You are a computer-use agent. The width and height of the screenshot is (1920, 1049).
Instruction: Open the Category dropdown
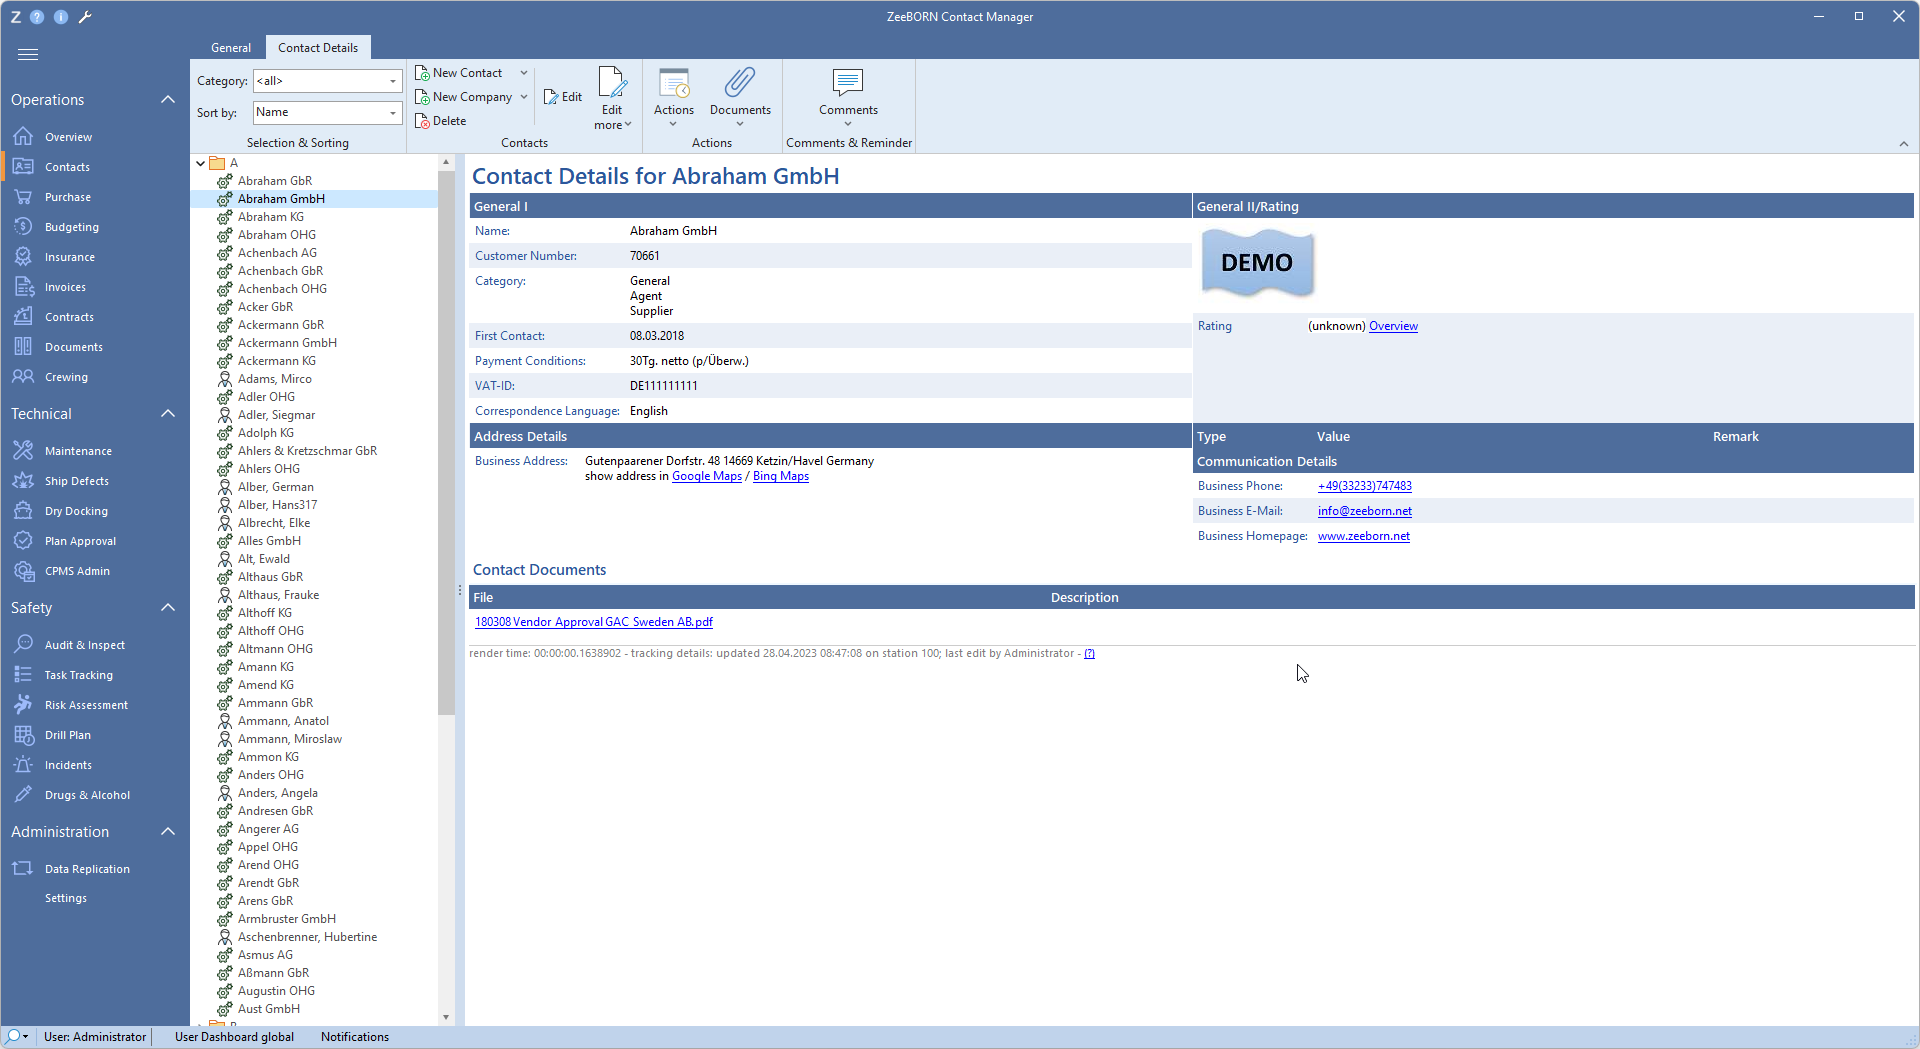click(x=392, y=81)
